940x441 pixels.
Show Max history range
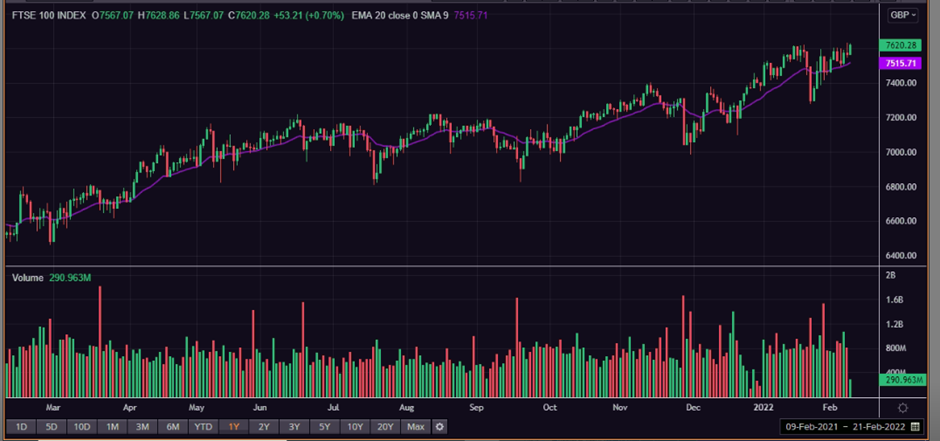pyautogui.click(x=415, y=427)
